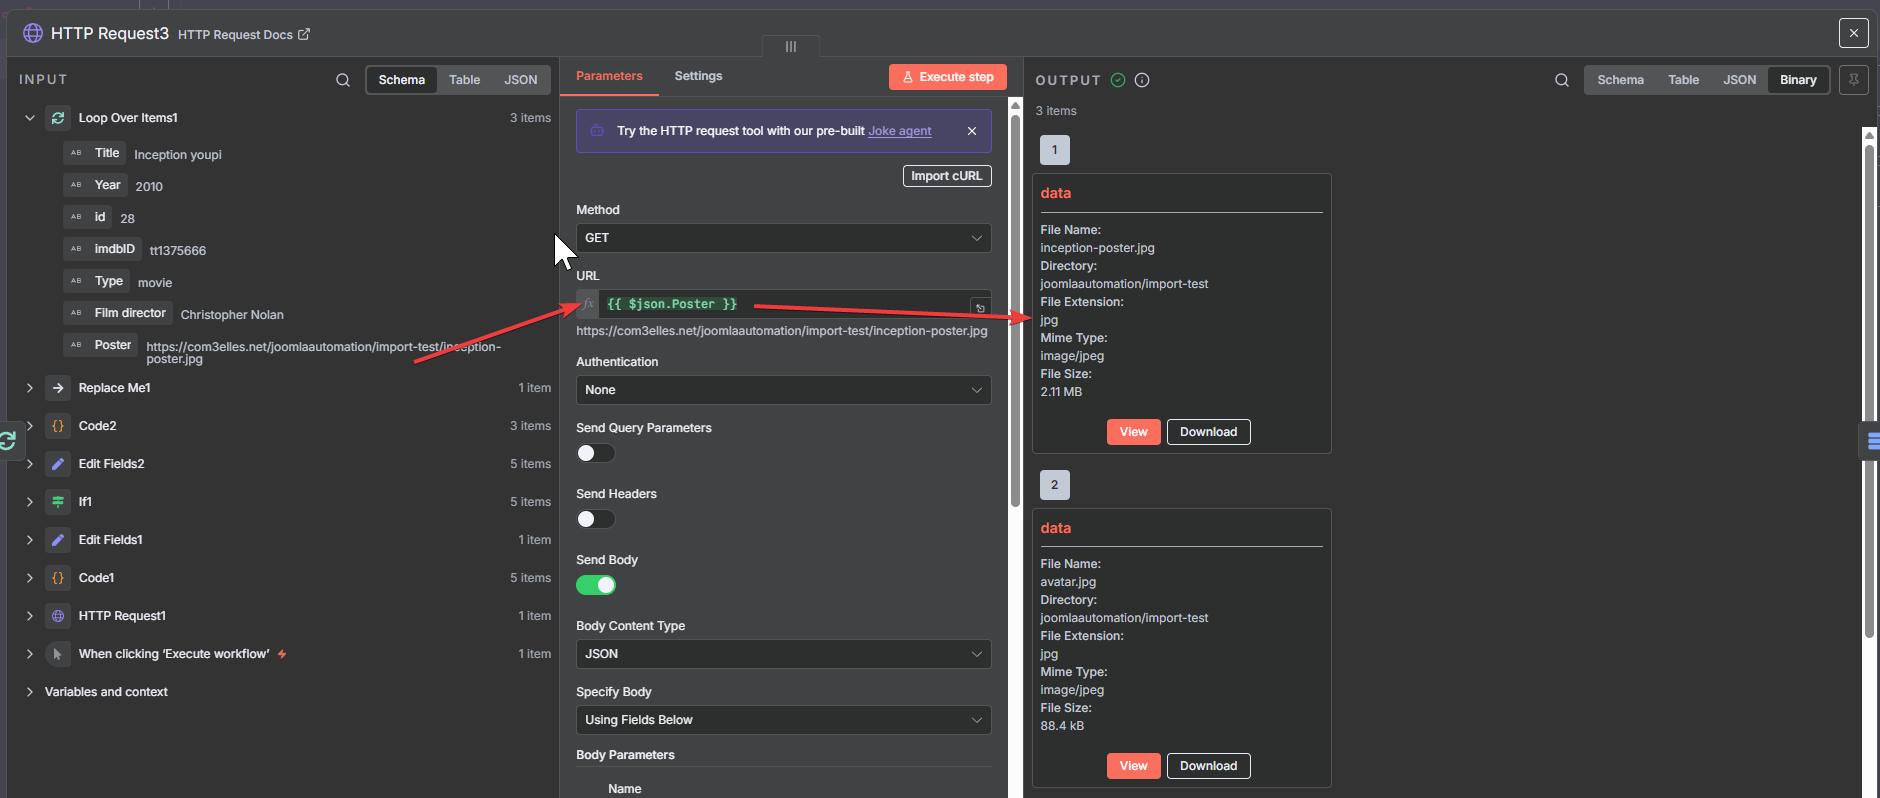Switch the output view to JSON

pos(1739,80)
